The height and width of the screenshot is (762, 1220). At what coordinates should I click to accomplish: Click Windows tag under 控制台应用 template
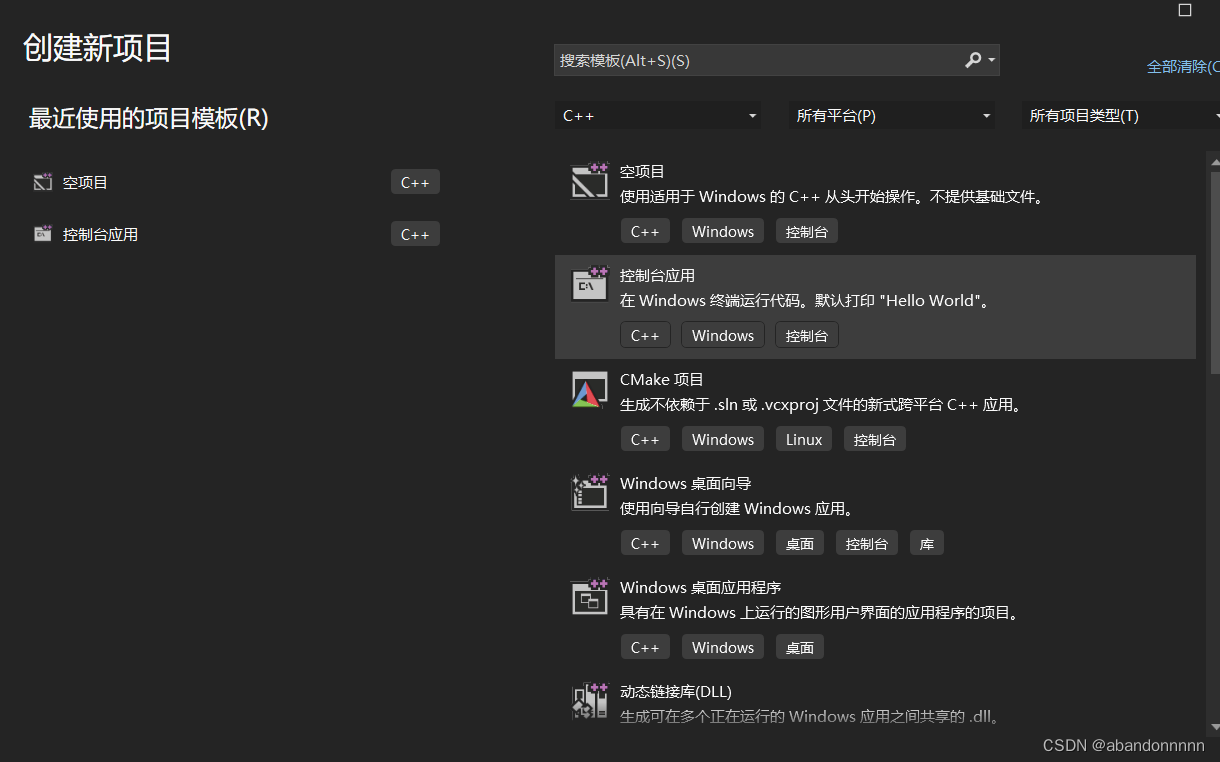[723, 335]
